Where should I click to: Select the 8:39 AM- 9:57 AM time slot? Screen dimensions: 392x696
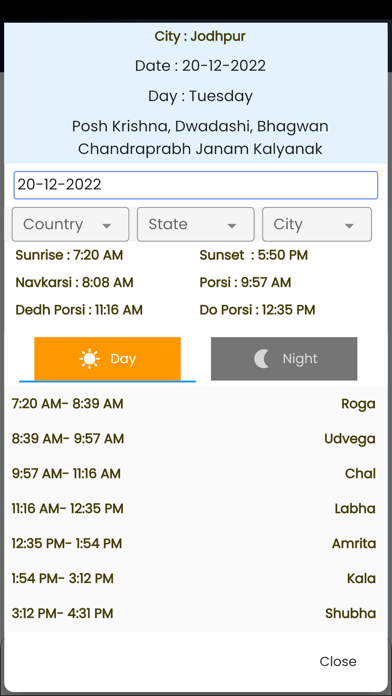(x=196, y=439)
